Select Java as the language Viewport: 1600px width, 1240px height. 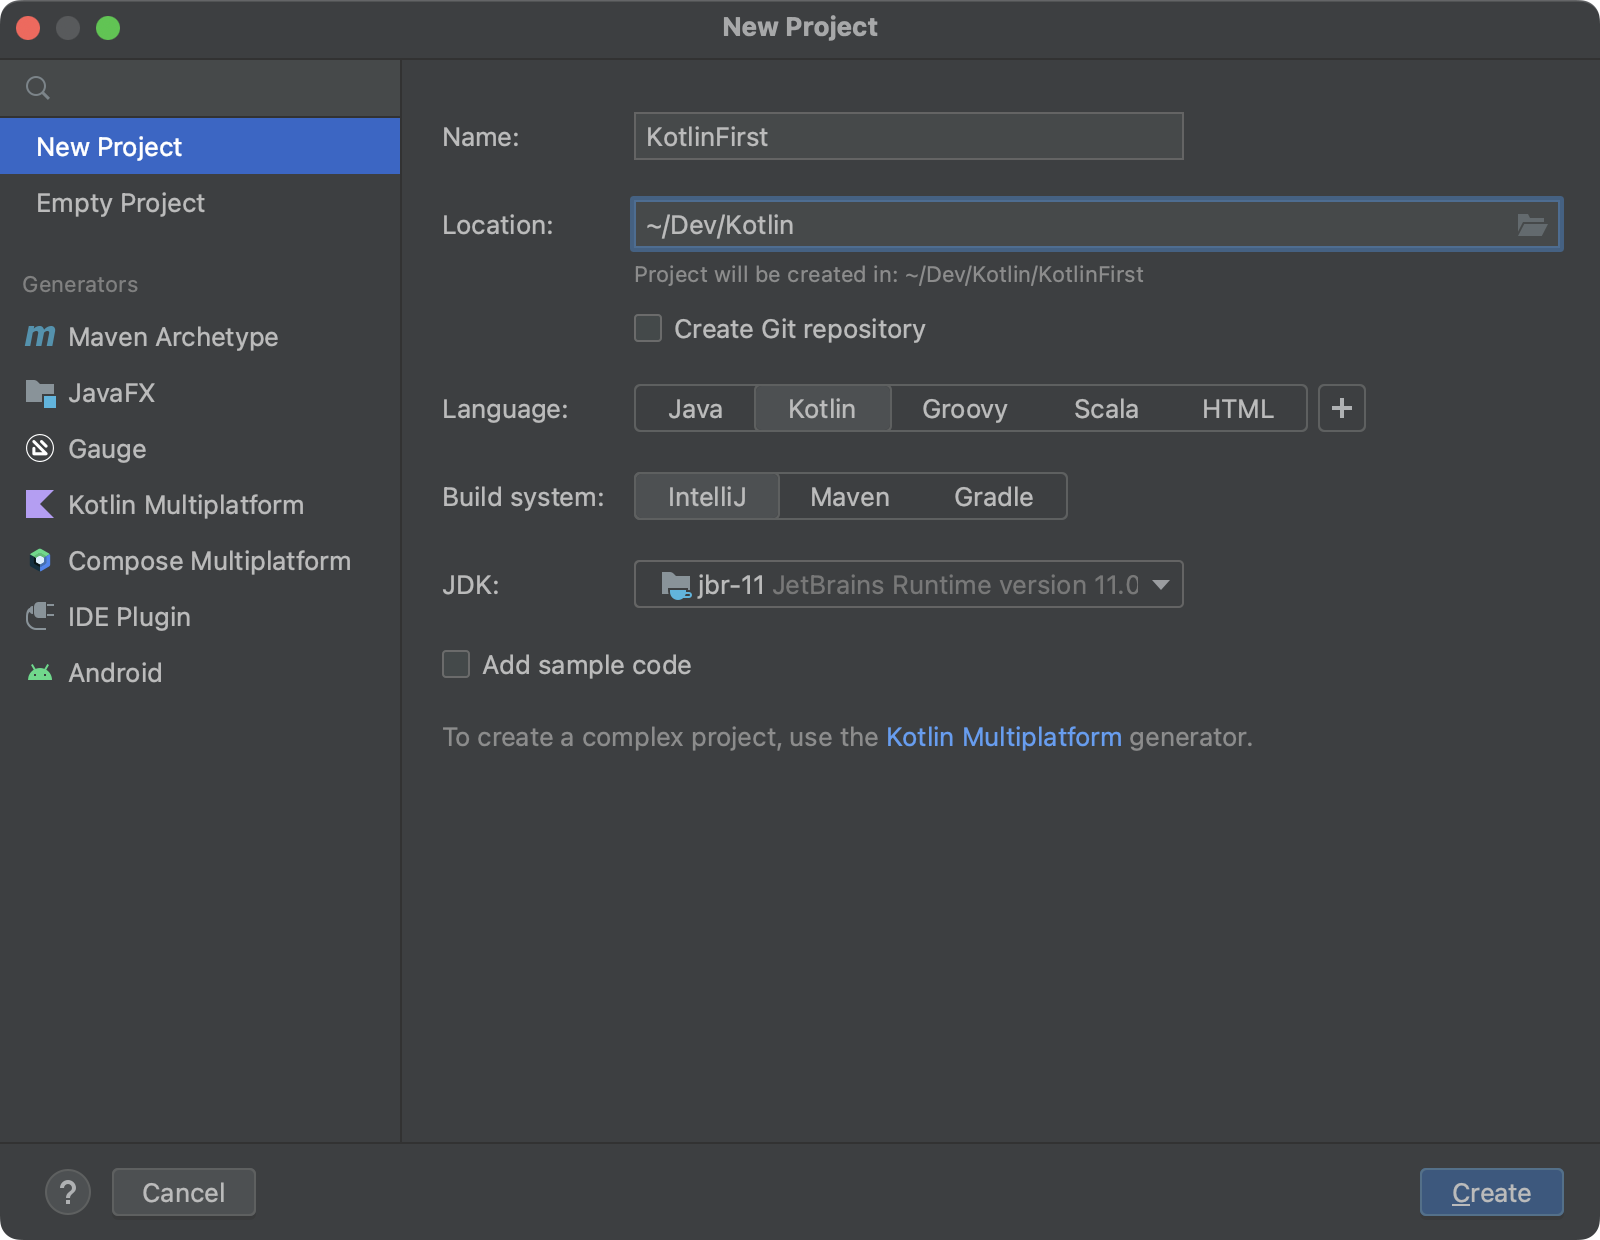coord(695,408)
